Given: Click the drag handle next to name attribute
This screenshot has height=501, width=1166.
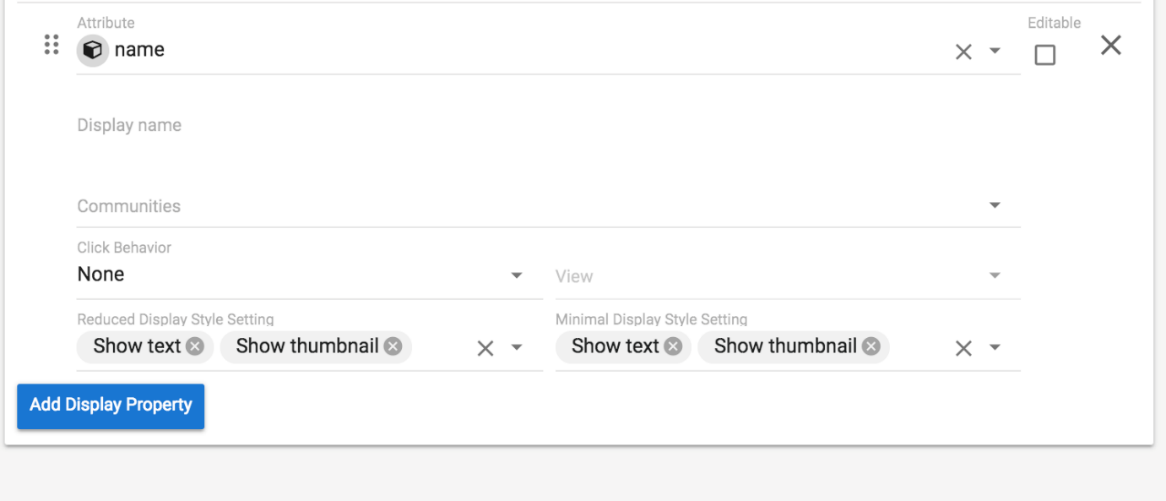Looking at the screenshot, I should [52, 45].
